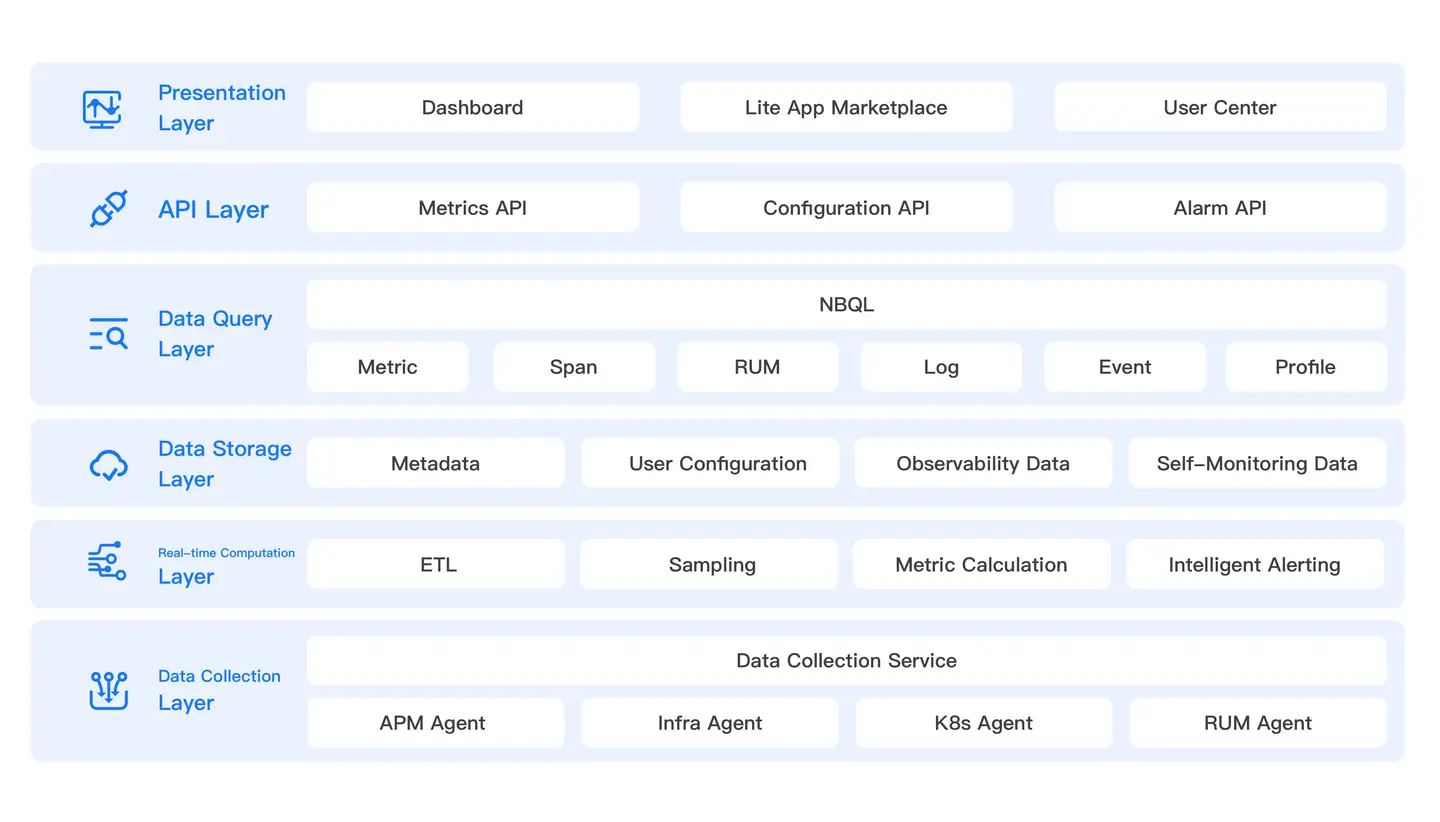Image resolution: width=1440 pixels, height=822 pixels.
Task: Select the Span query type
Action: (574, 367)
